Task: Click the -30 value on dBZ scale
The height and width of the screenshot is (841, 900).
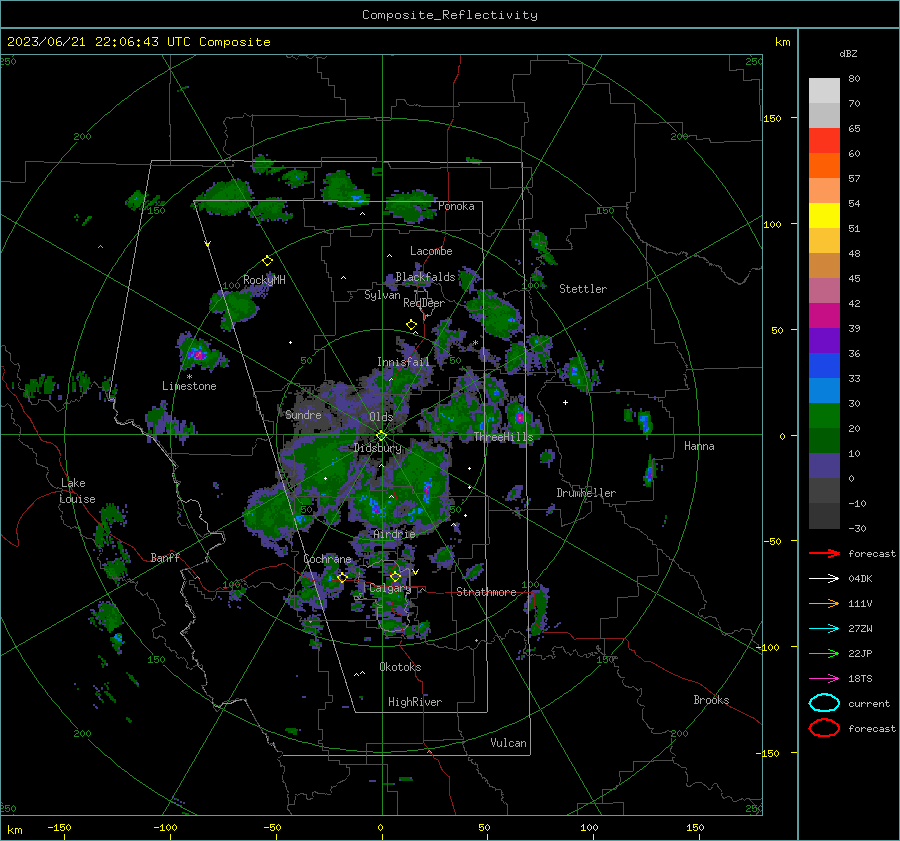Action: (857, 528)
